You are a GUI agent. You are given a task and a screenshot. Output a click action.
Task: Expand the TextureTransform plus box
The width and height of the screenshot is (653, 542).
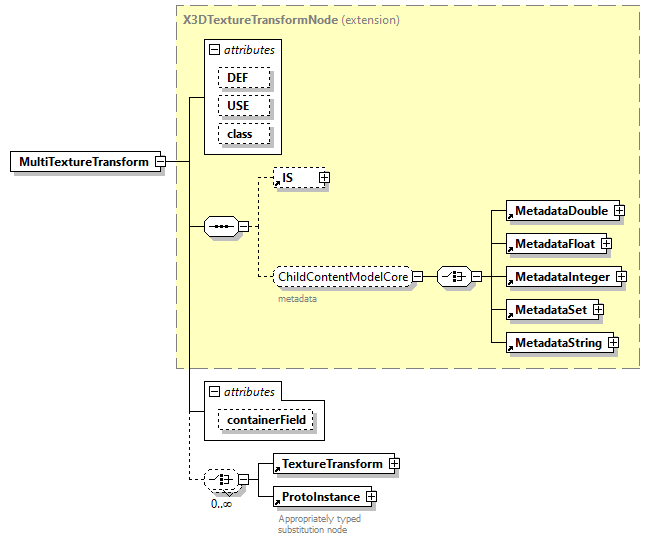pyautogui.click(x=394, y=464)
